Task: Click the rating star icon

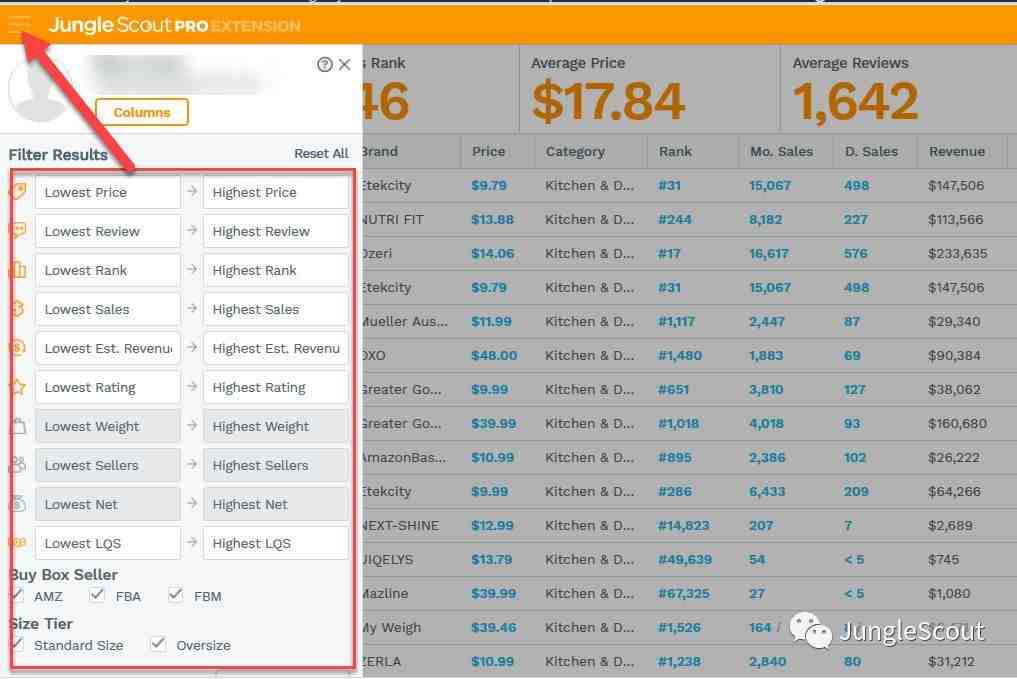Action: tap(18, 387)
